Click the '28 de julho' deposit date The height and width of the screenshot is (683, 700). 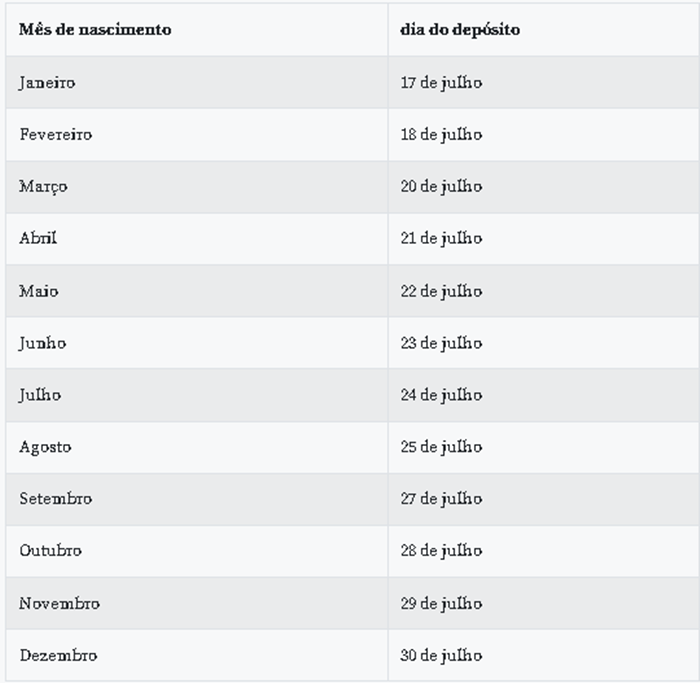(x=441, y=551)
